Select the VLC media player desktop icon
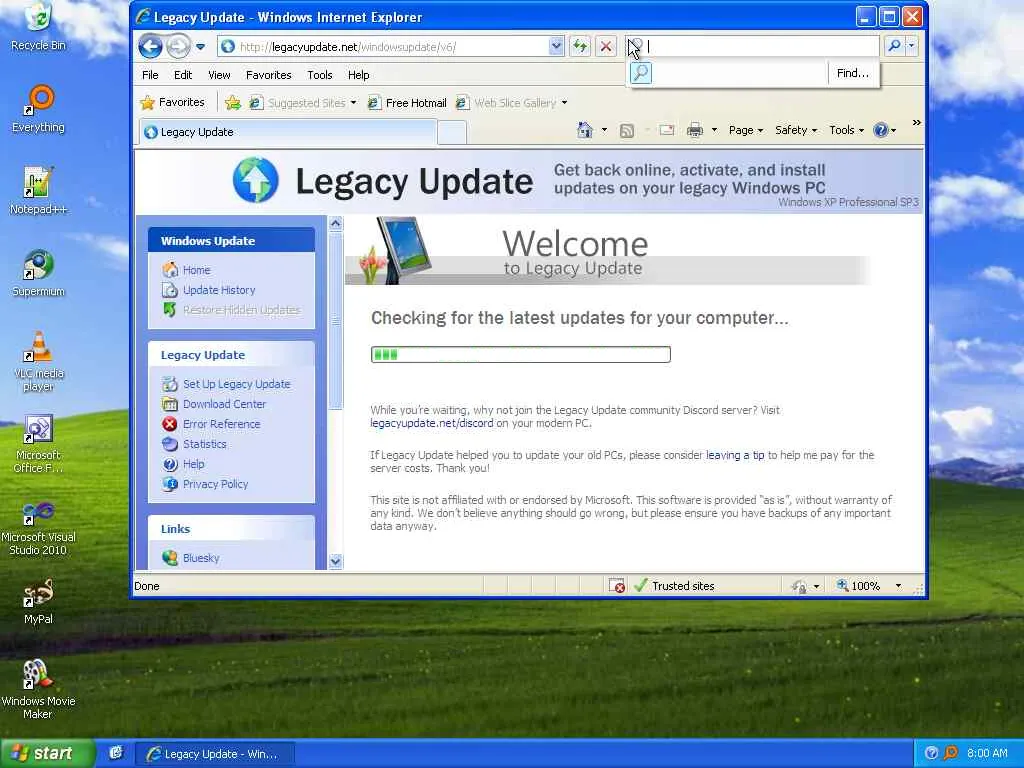 pyautogui.click(x=39, y=361)
